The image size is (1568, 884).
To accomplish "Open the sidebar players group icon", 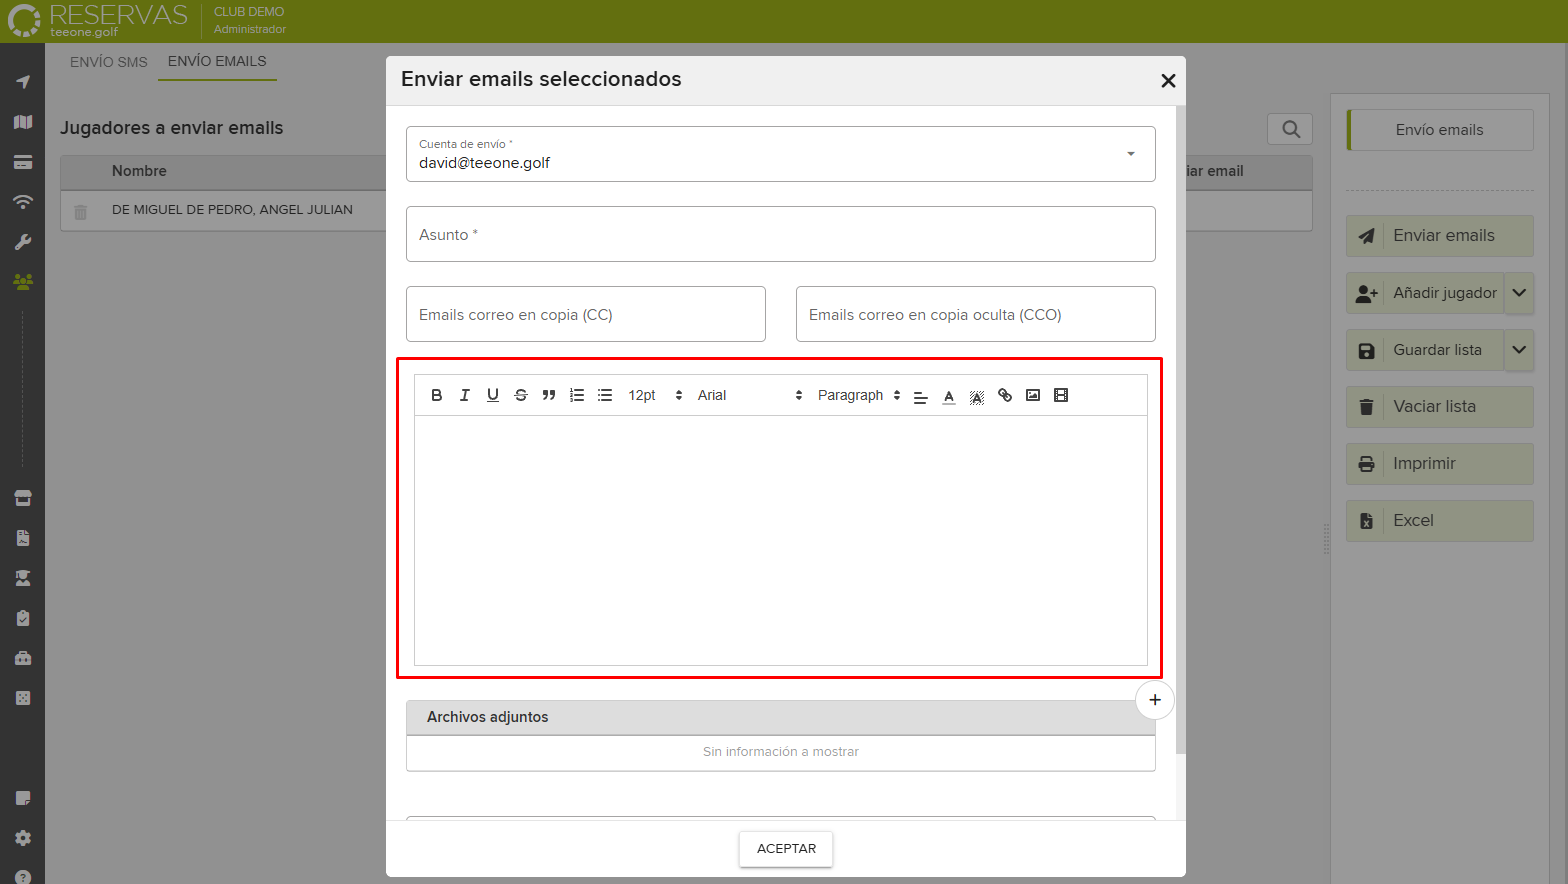I will pyautogui.click(x=23, y=282).
